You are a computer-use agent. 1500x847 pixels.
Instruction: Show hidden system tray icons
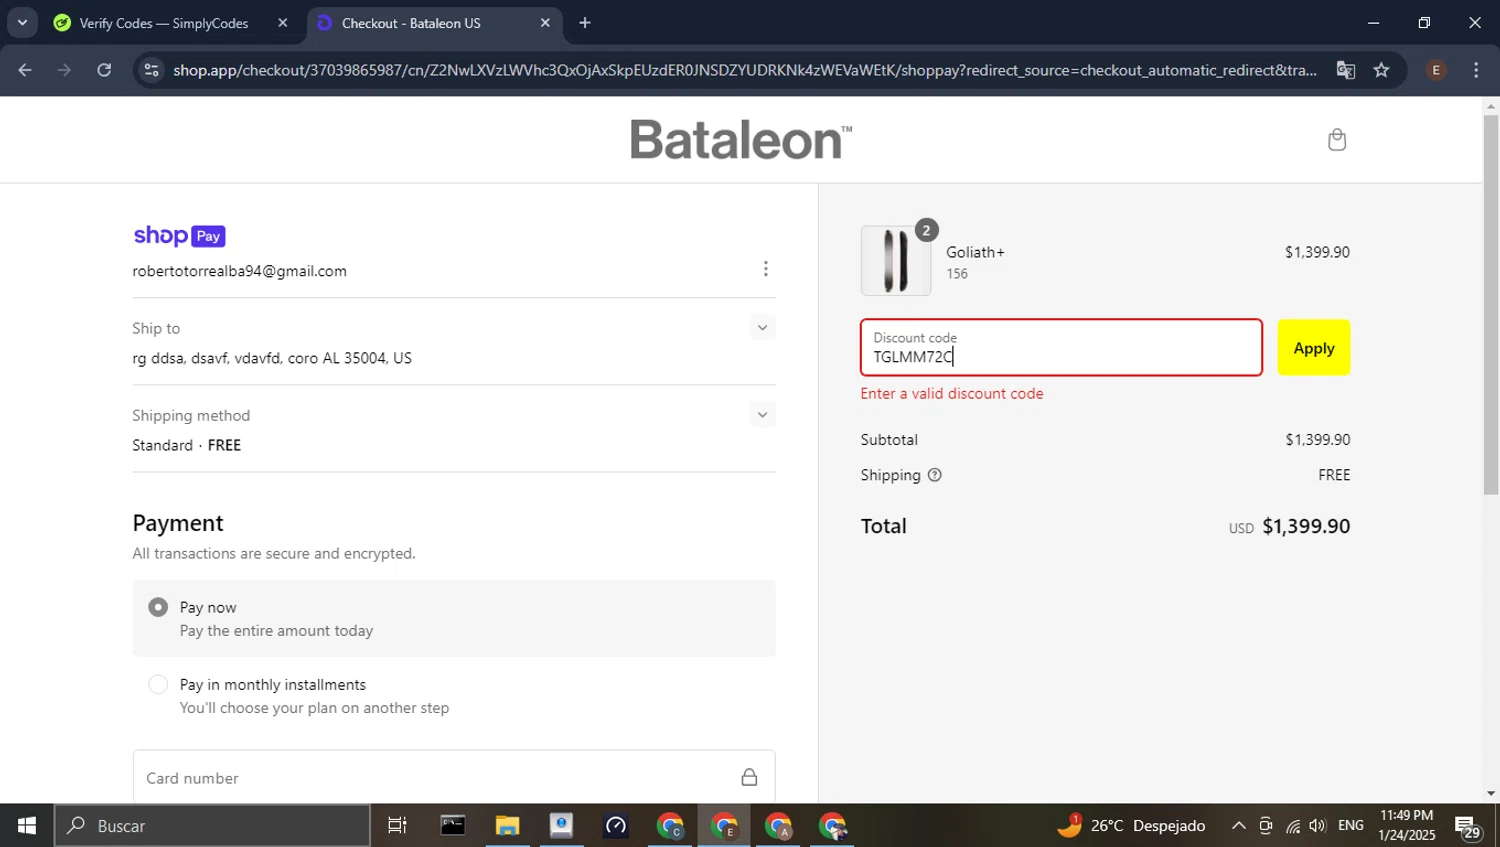click(1239, 826)
